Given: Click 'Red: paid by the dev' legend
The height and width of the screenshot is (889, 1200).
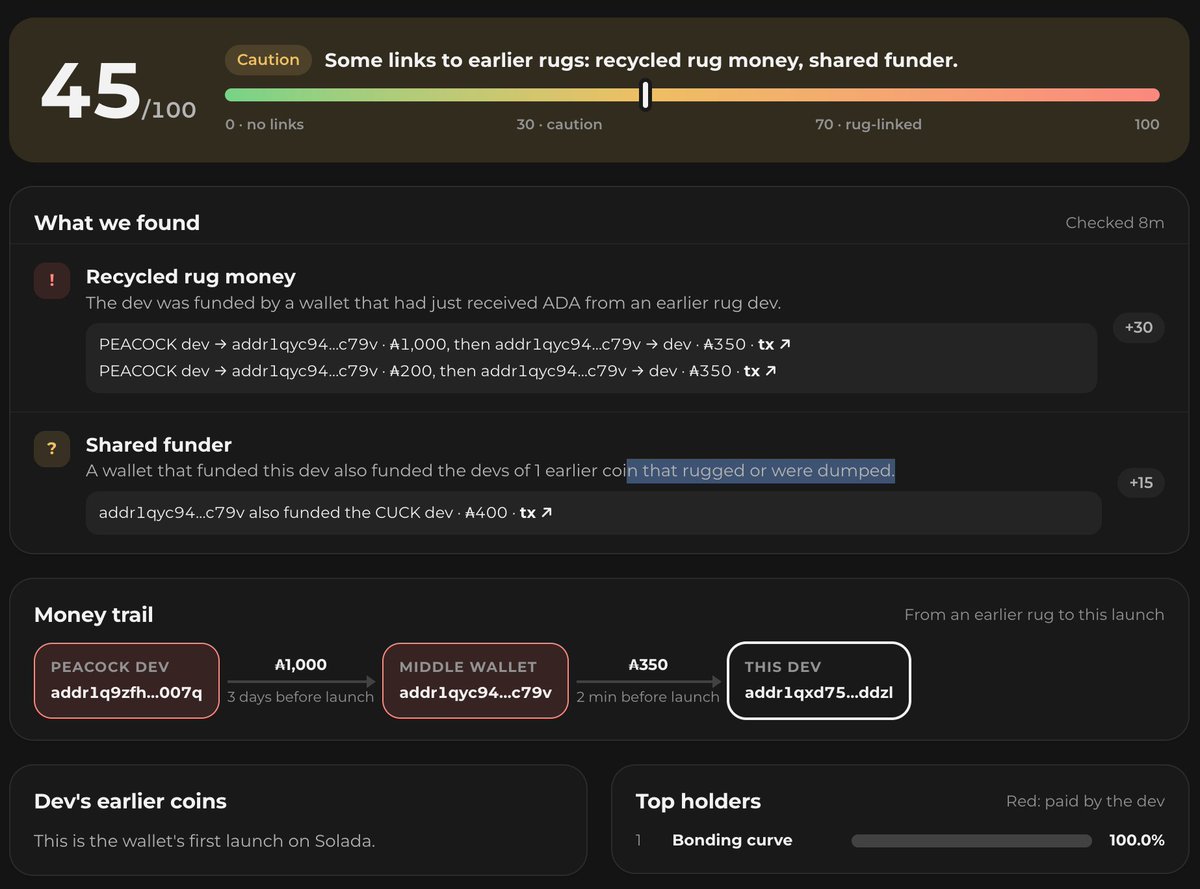Looking at the screenshot, I should (1085, 802).
